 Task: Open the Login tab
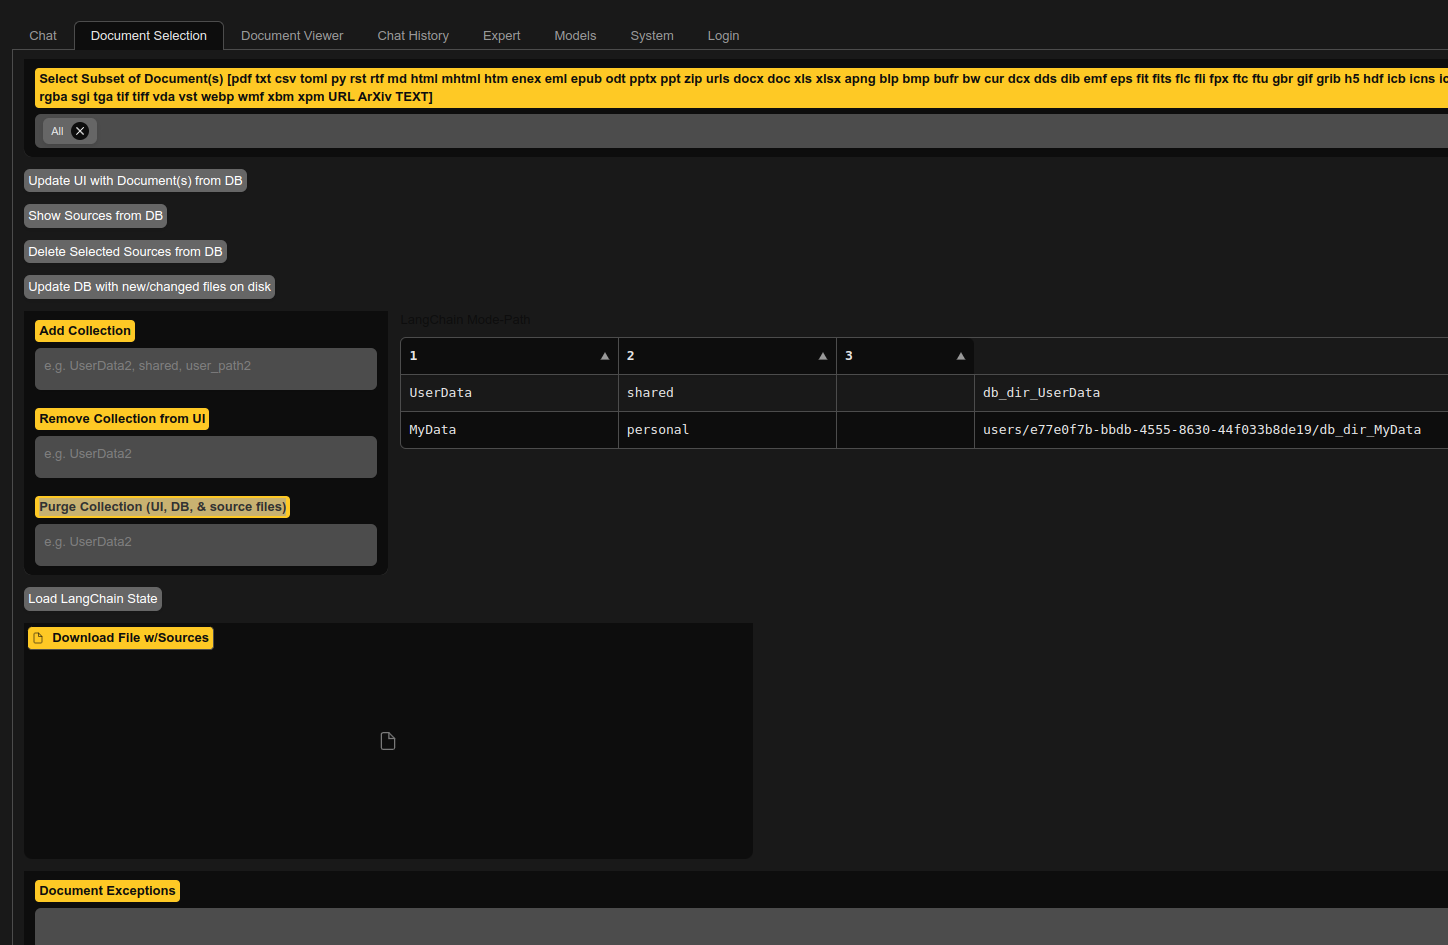click(x=723, y=36)
